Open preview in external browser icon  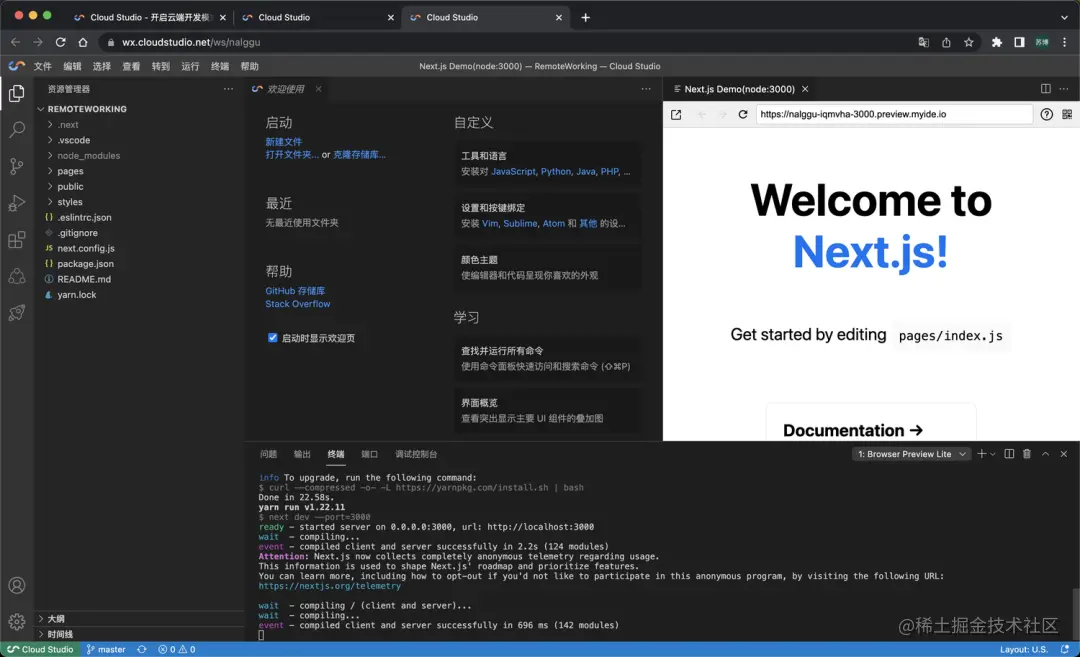[676, 114]
